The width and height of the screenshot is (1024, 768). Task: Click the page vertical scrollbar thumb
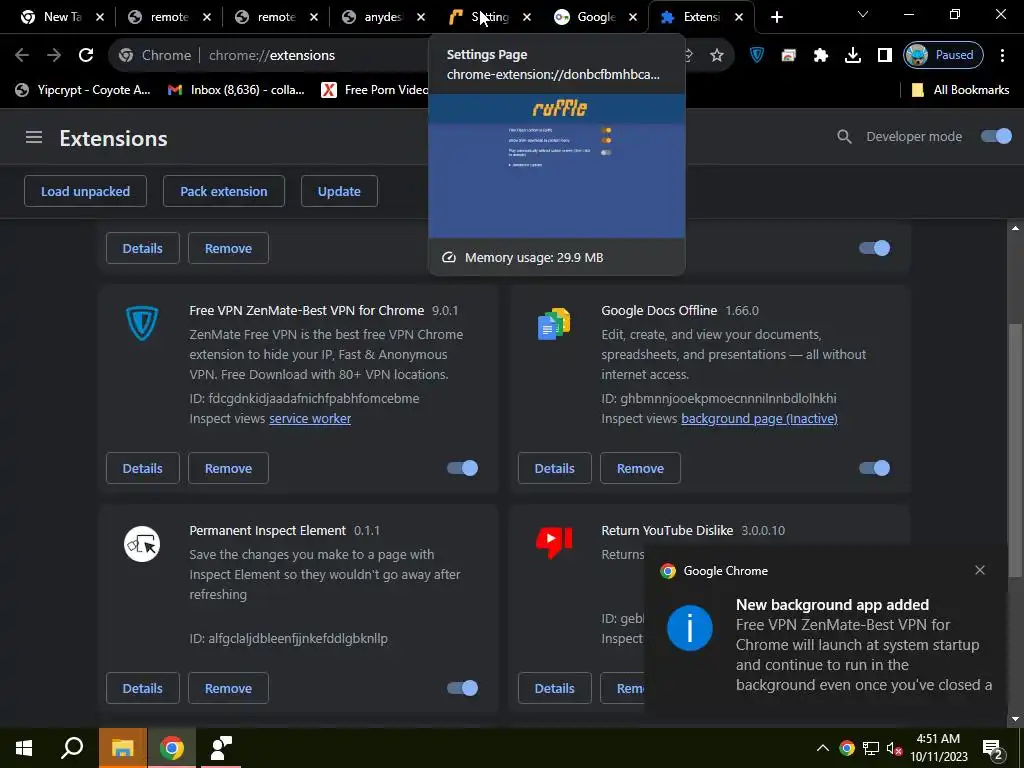(x=1015, y=451)
